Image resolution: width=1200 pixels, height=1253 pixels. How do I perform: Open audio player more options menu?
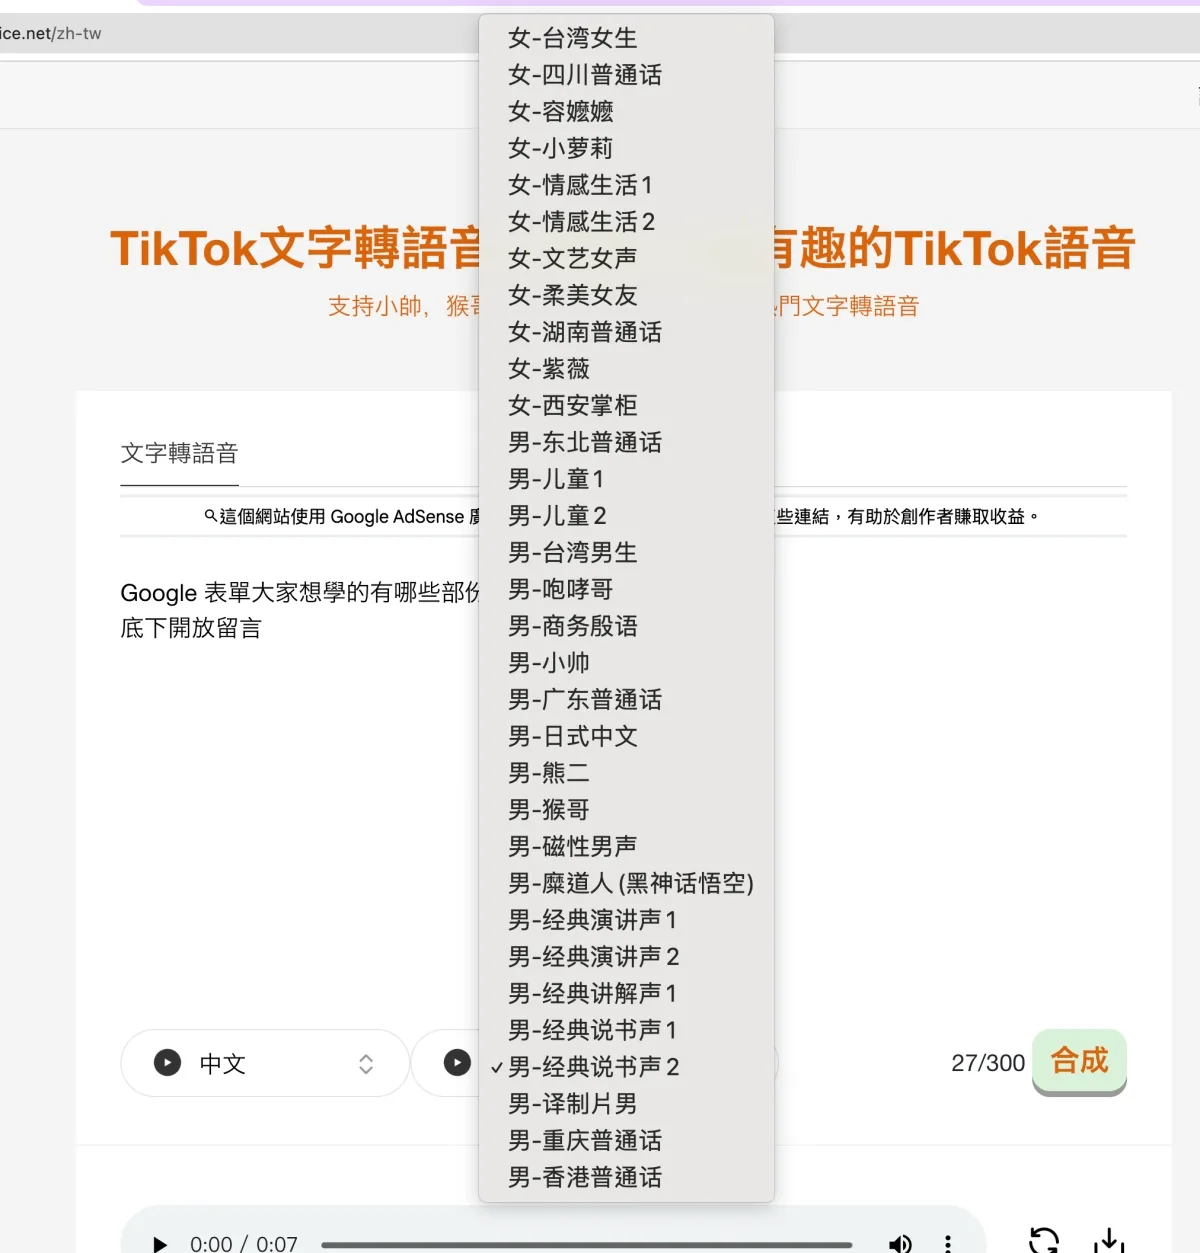(x=948, y=1244)
